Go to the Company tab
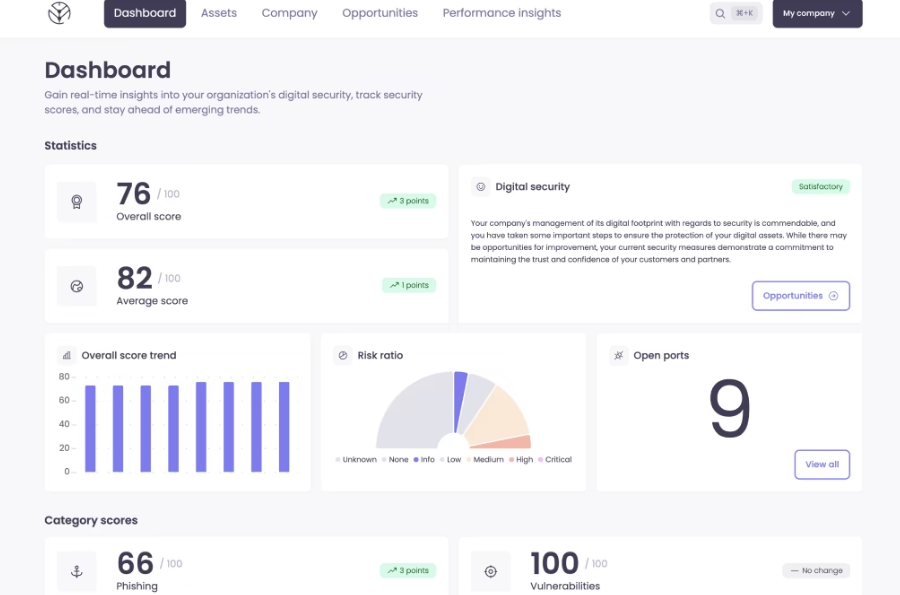 [289, 13]
